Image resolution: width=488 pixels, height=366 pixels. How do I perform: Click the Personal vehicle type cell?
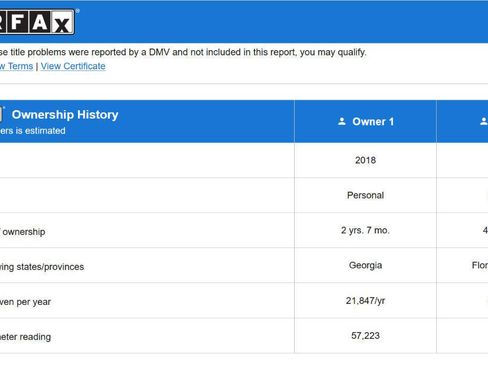[x=365, y=195]
